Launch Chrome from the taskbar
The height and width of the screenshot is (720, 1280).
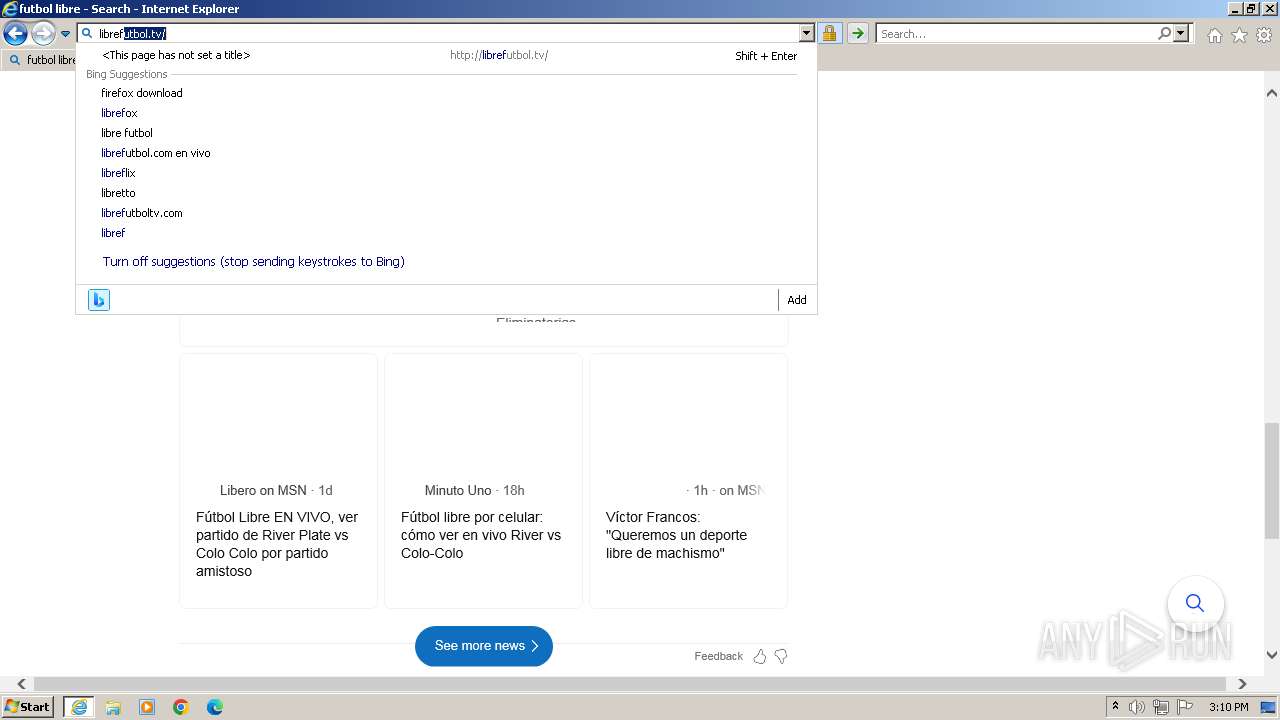[x=181, y=707]
